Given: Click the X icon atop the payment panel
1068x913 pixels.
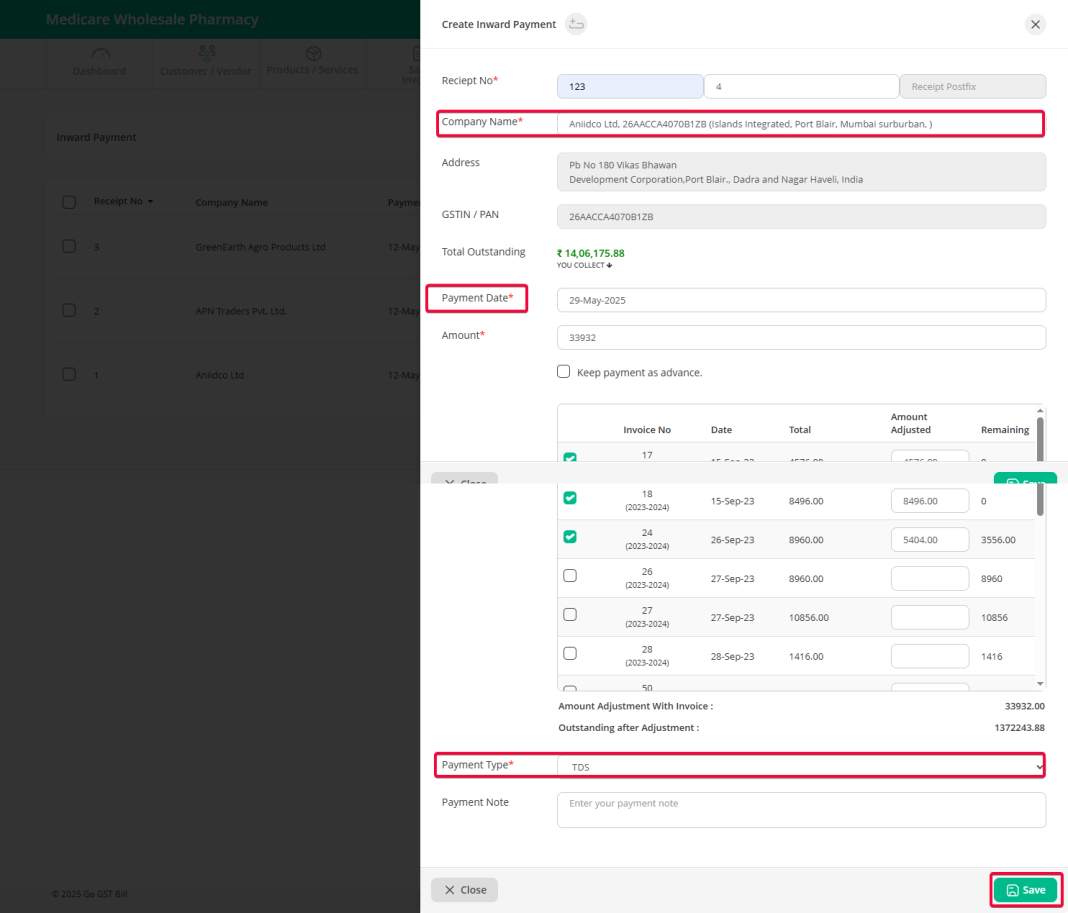Looking at the screenshot, I should (x=1035, y=24).
